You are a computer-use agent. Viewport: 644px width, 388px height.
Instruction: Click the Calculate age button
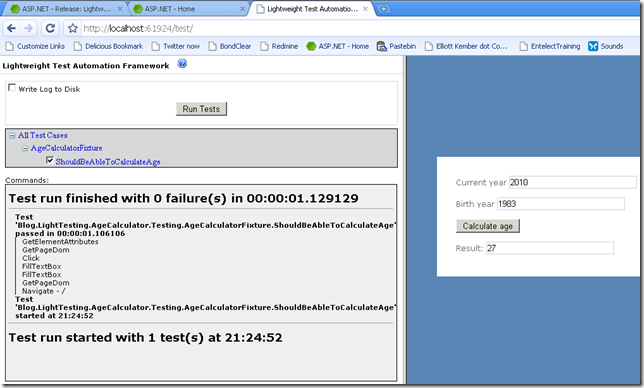[x=488, y=226]
